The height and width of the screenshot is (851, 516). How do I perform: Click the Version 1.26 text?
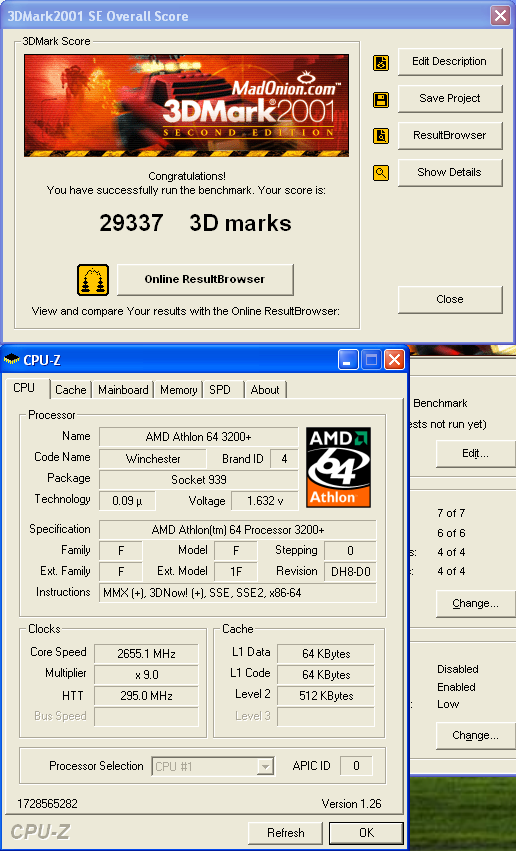pyautogui.click(x=352, y=804)
